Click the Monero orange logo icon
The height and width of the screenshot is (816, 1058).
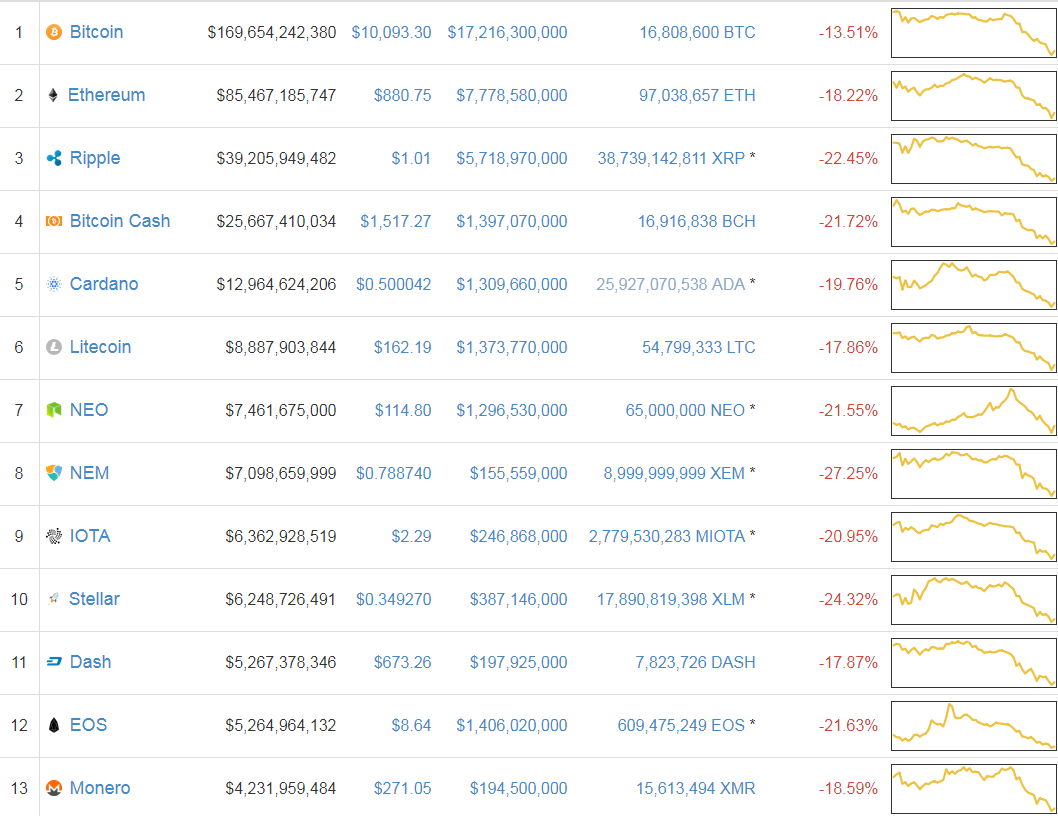(x=54, y=788)
